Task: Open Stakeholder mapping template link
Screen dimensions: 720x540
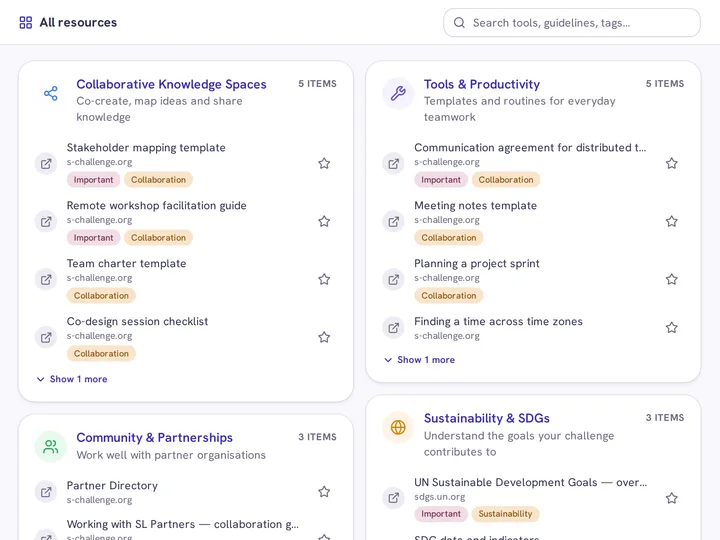Action: point(146,147)
